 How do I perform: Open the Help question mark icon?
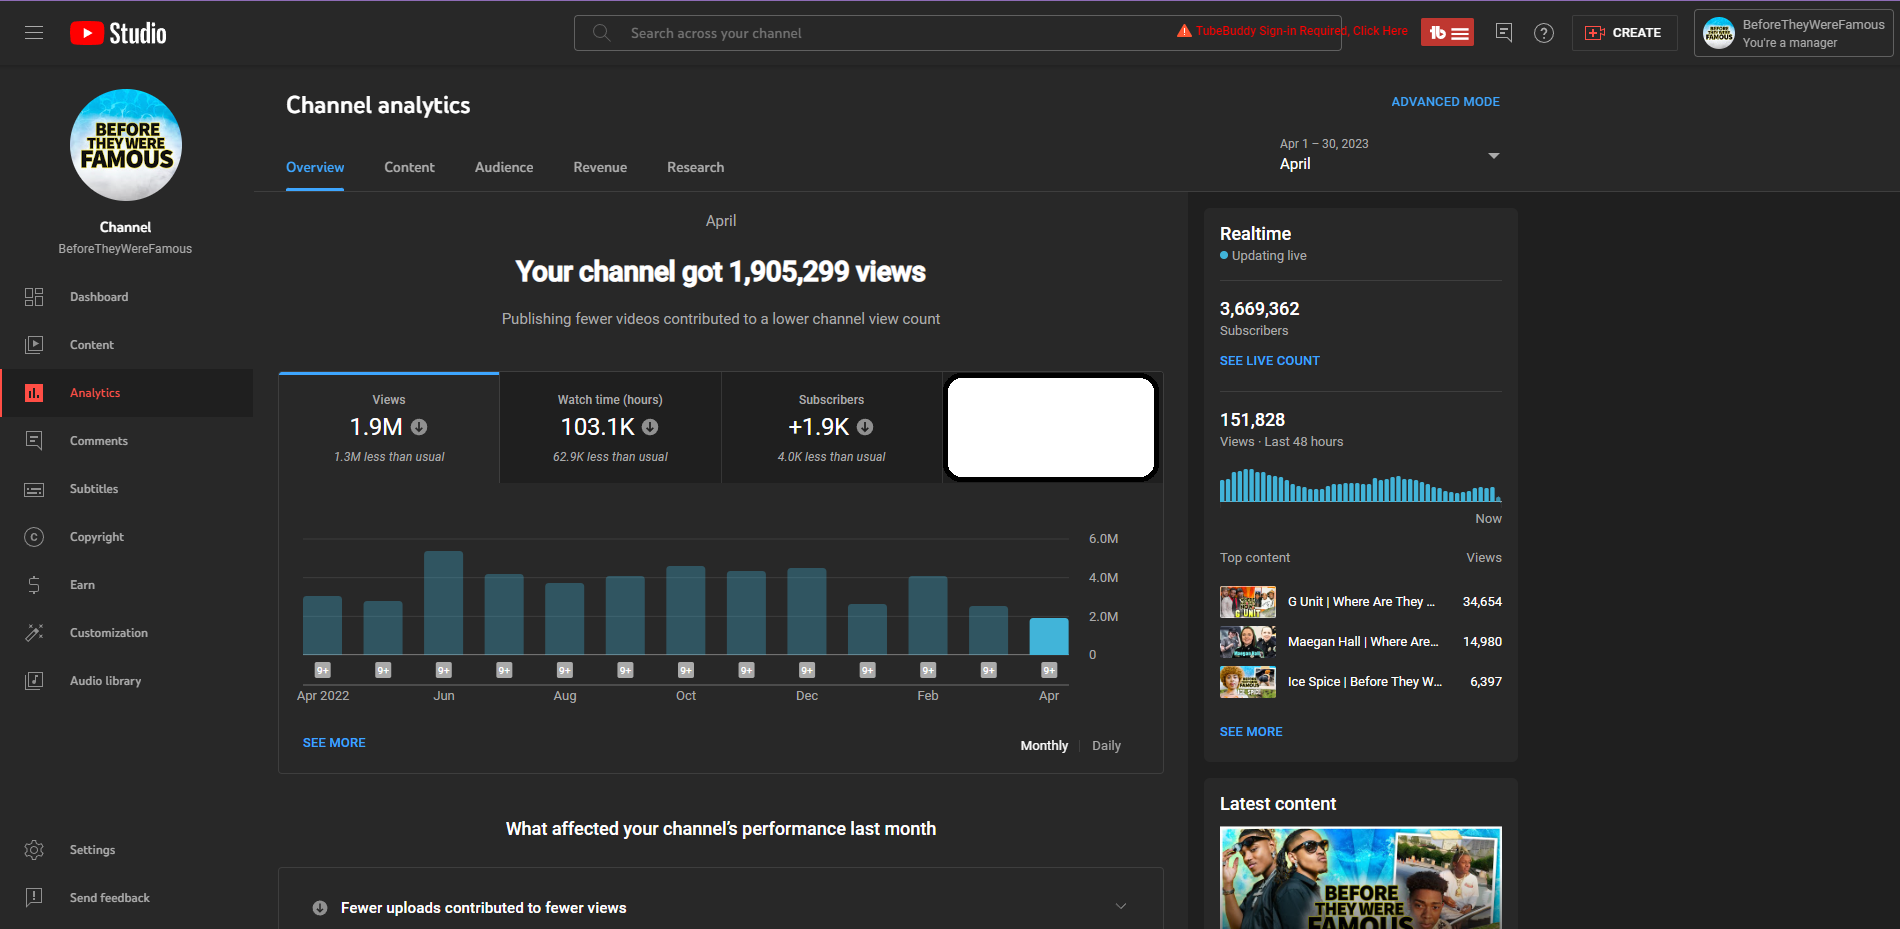[1544, 33]
